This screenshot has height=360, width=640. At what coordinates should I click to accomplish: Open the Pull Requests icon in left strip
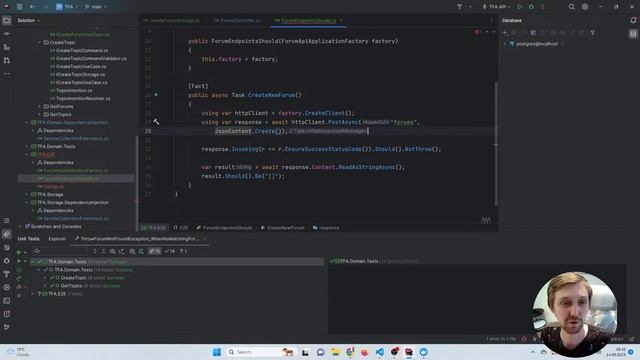(7, 60)
